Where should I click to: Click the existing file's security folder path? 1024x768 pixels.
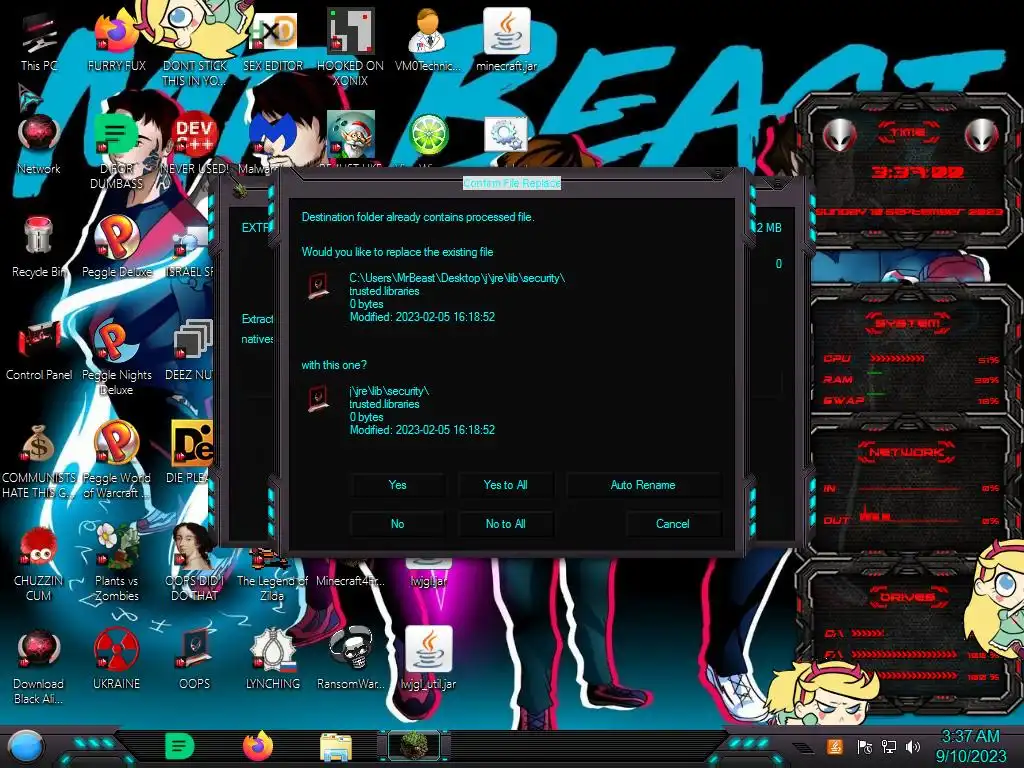coord(457,278)
